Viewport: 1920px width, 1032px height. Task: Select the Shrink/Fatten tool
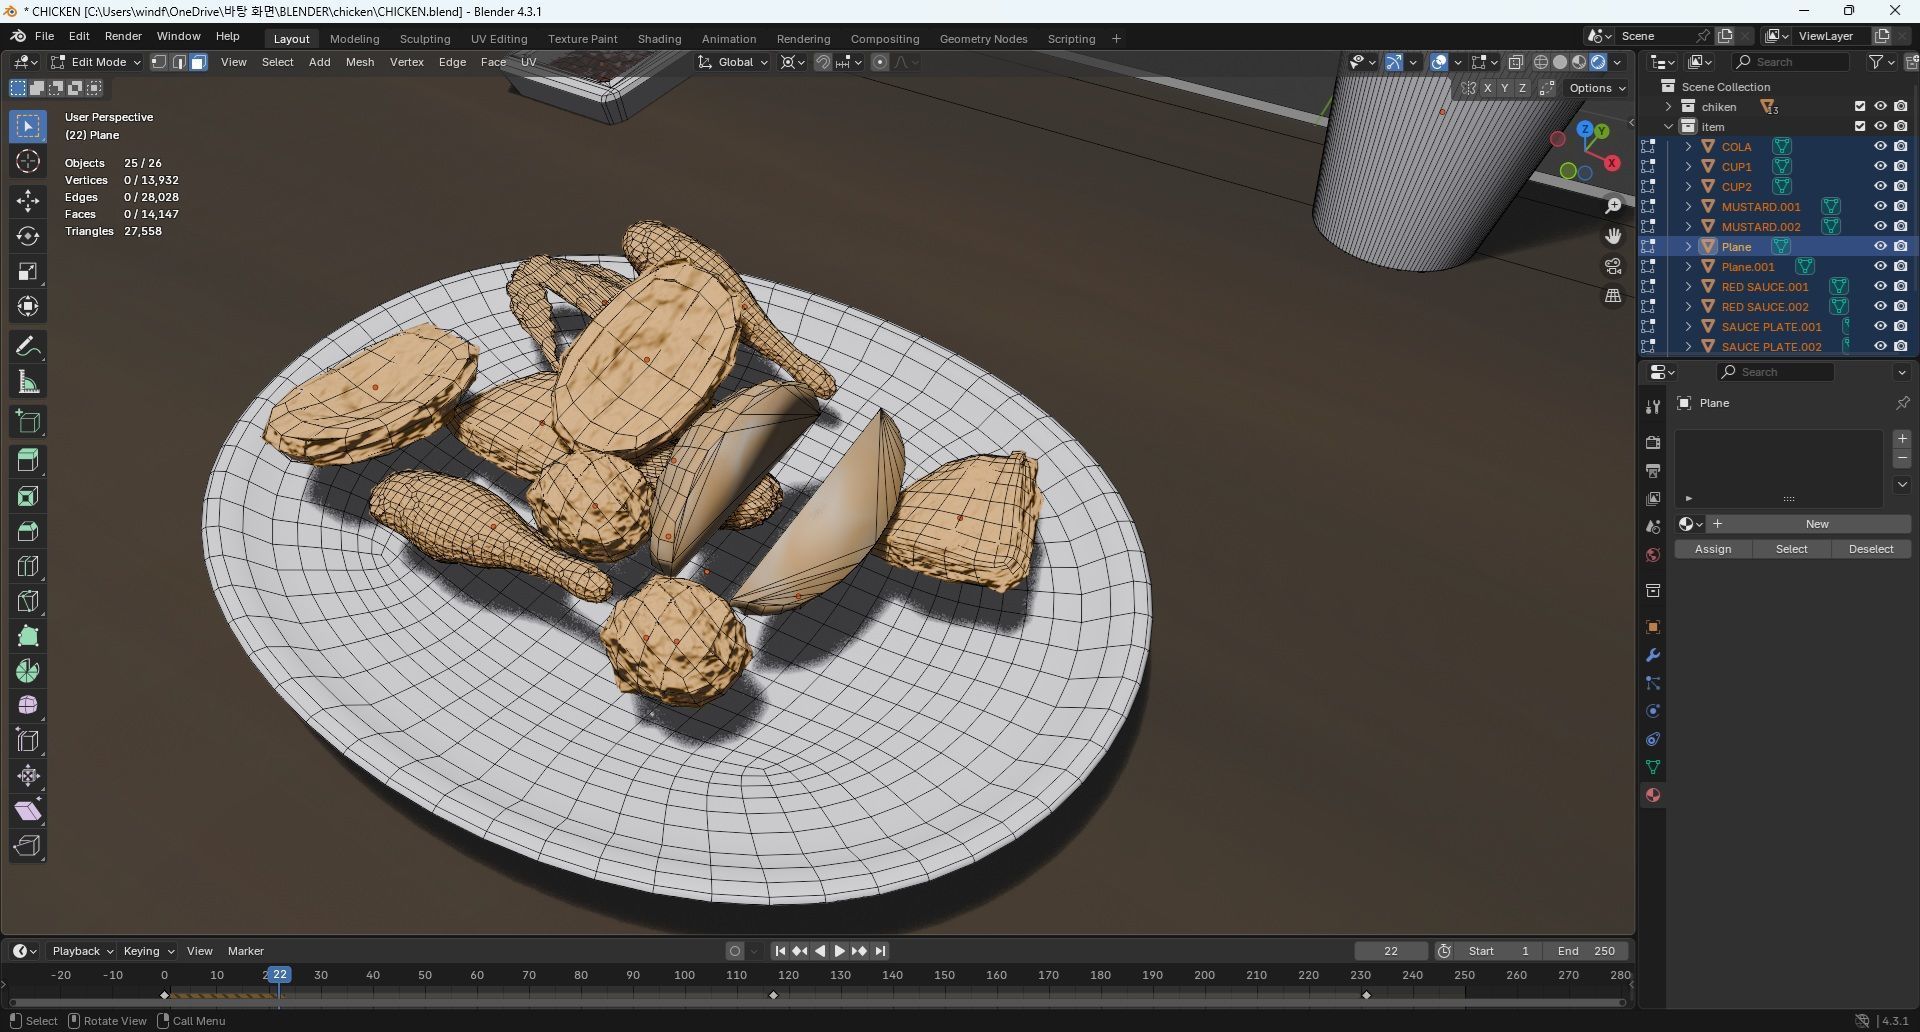coord(28,776)
